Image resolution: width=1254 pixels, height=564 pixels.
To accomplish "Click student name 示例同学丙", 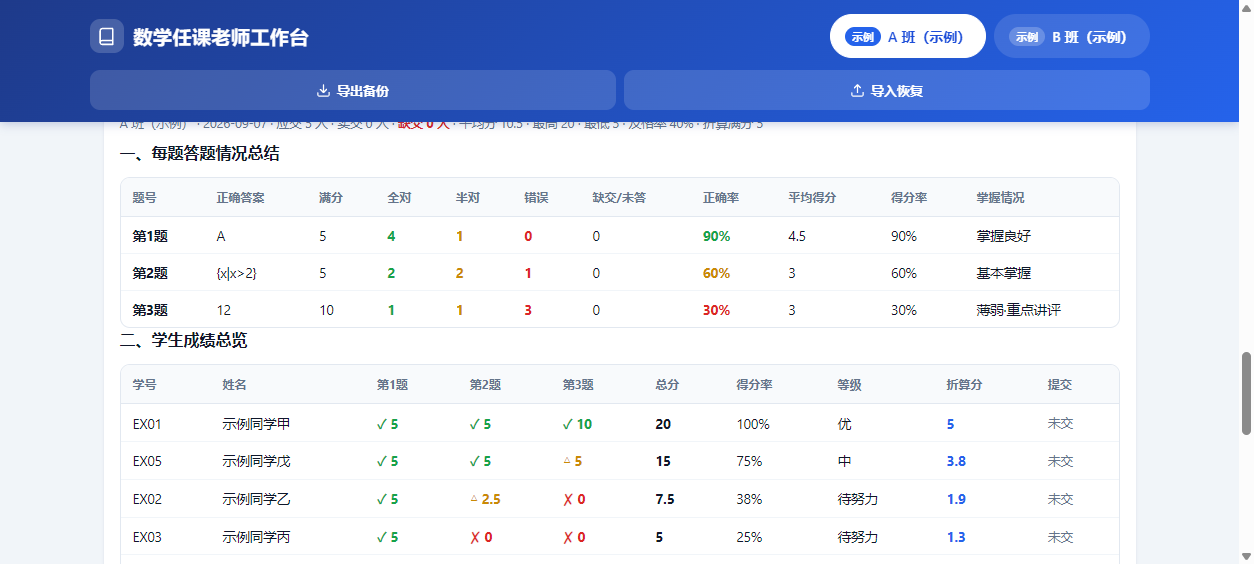I will coord(256,537).
